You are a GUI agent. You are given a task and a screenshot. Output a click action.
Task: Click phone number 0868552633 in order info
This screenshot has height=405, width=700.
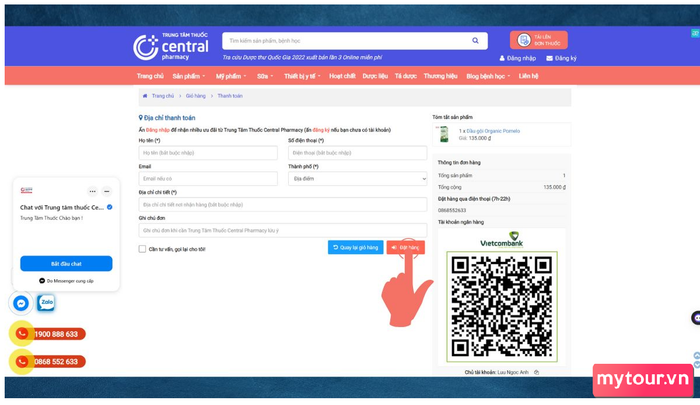pyautogui.click(x=452, y=210)
